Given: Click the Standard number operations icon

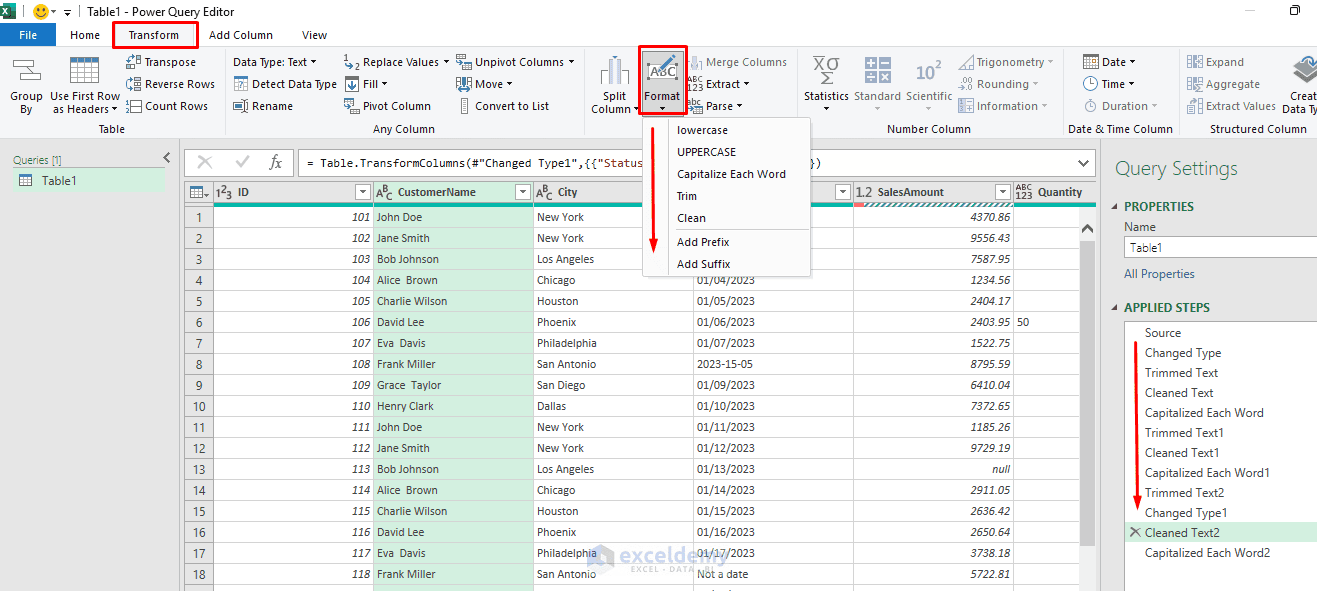Looking at the screenshot, I should coord(877,71).
